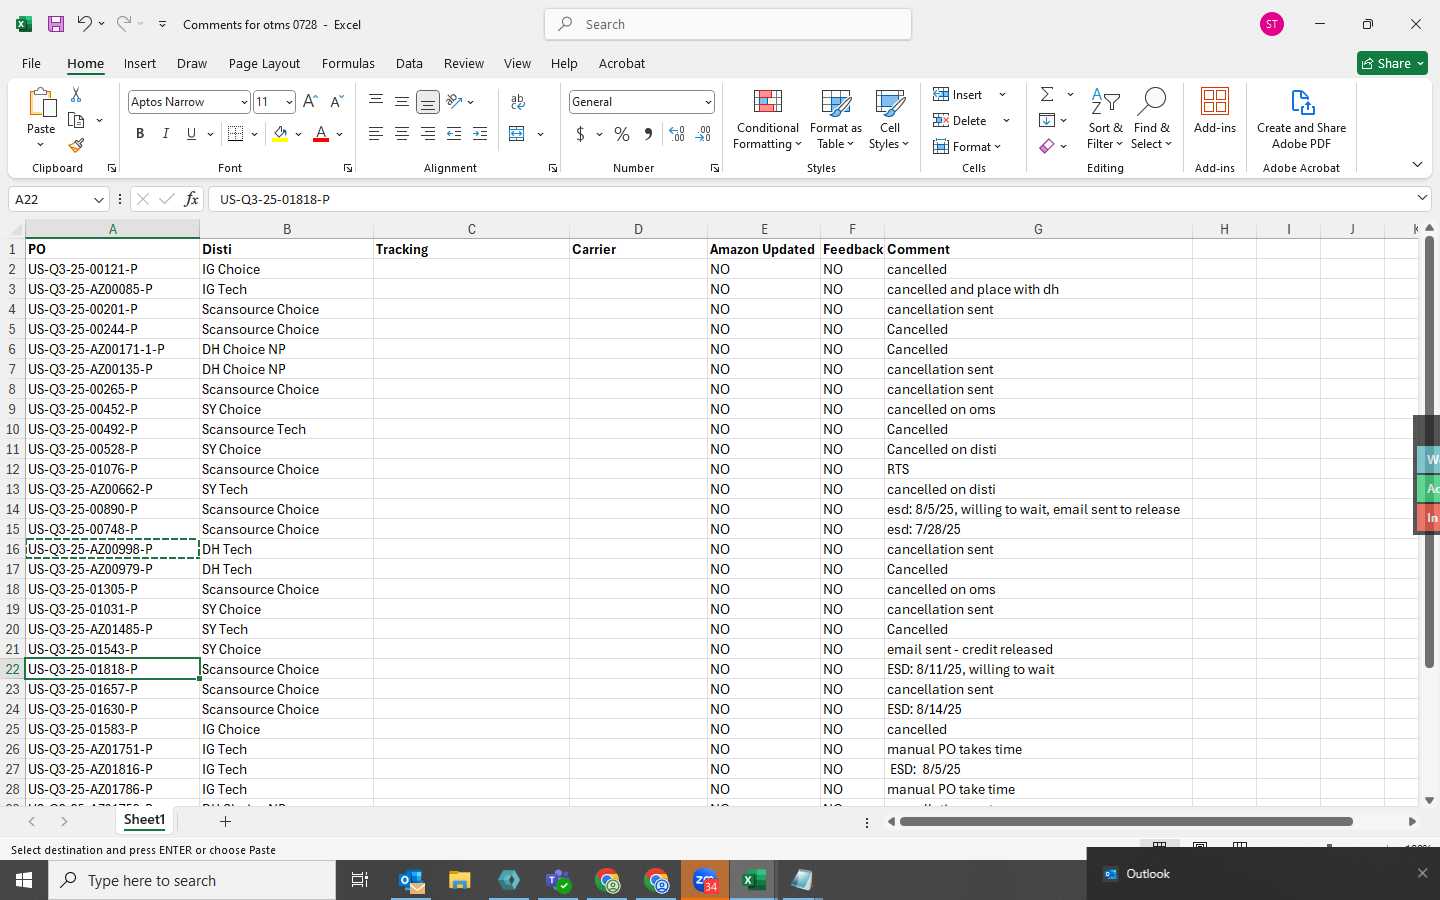This screenshot has width=1440, height=900.
Task: Save the workbook with the Save icon
Action: pyautogui.click(x=56, y=24)
